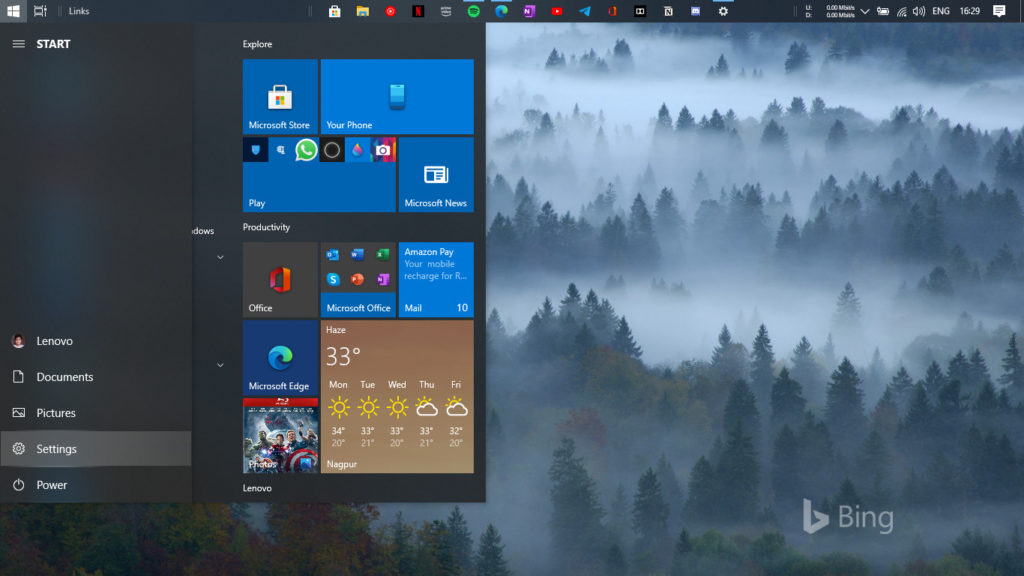Open the Microsoft Store tile
The width and height of the screenshot is (1024, 576).
[x=280, y=97]
